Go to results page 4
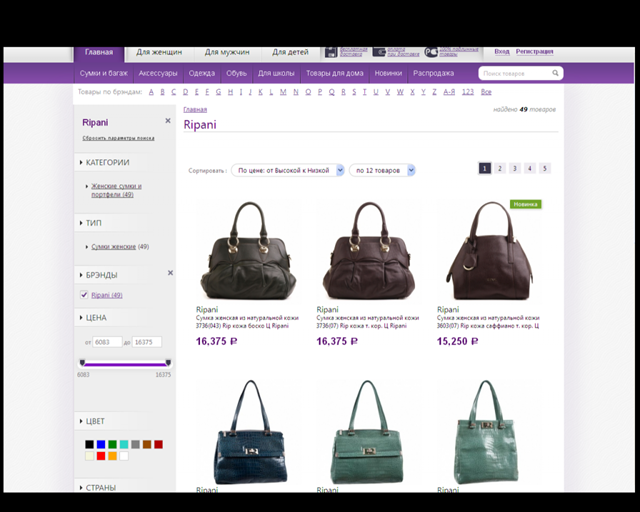The height and width of the screenshot is (512, 640). [x=530, y=168]
